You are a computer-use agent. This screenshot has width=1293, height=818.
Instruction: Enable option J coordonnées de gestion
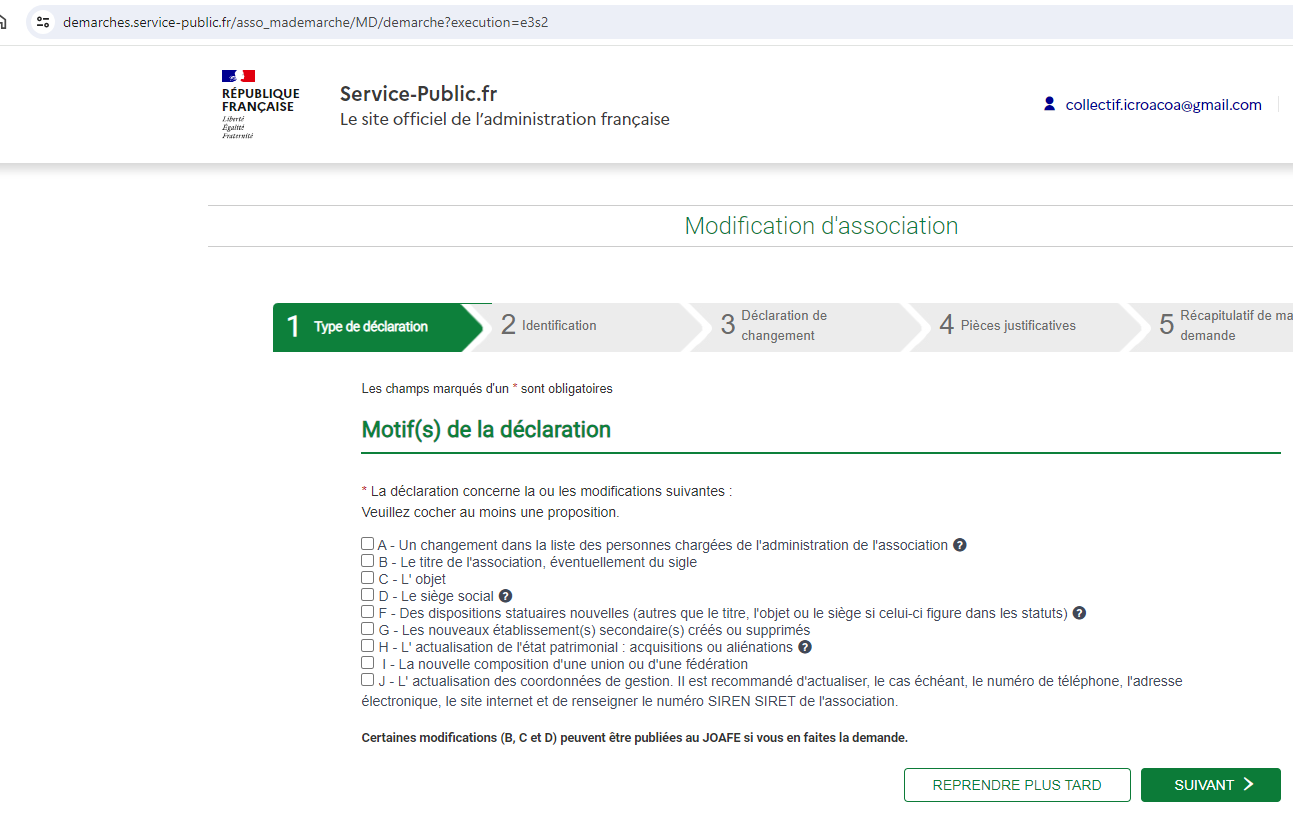coord(368,680)
